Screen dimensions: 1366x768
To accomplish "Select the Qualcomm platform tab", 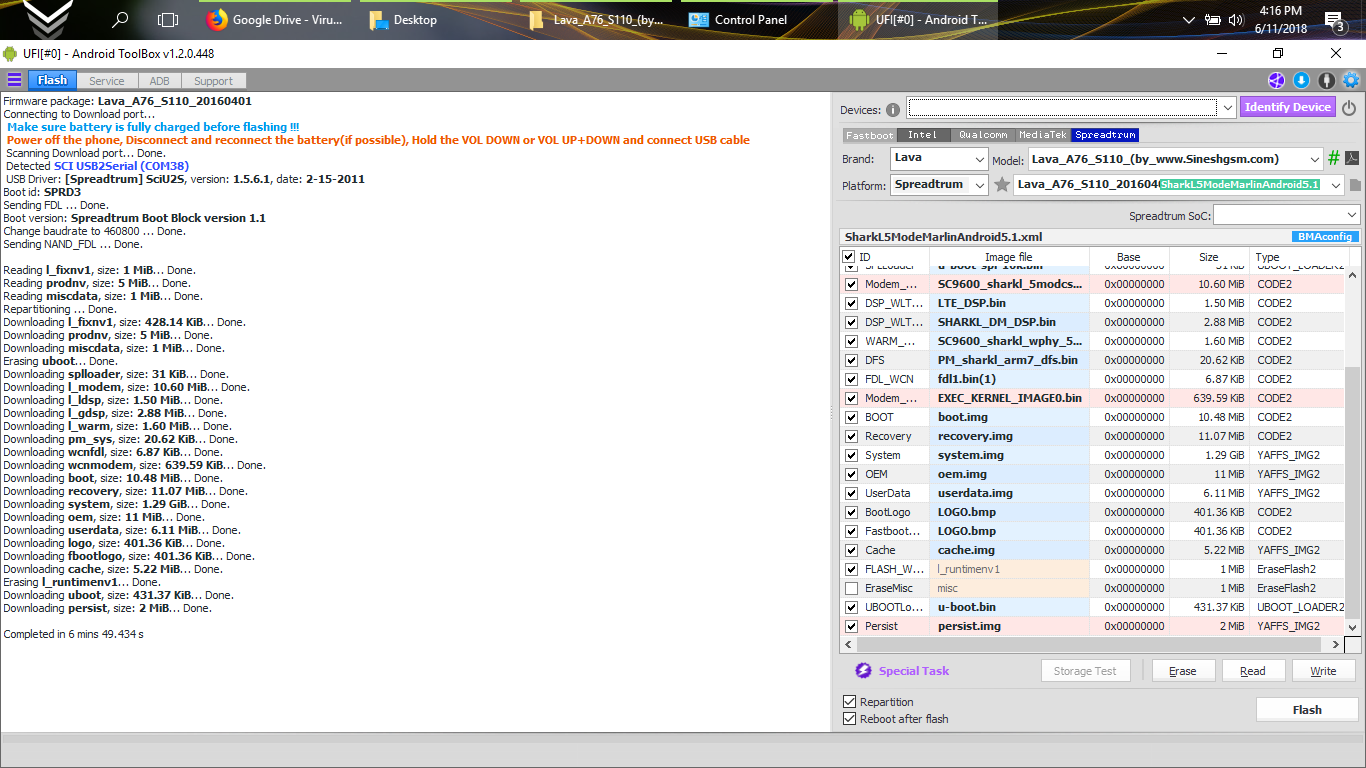I will point(983,135).
